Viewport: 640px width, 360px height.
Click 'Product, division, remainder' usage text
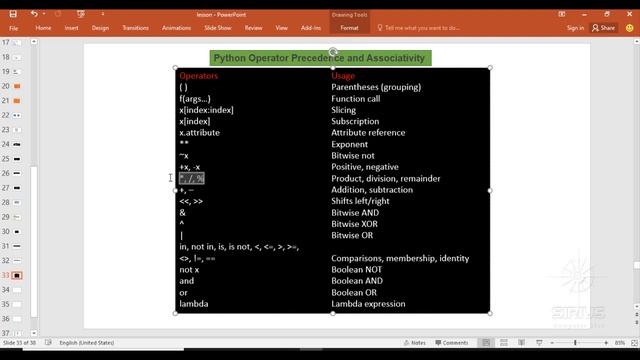pos(386,179)
